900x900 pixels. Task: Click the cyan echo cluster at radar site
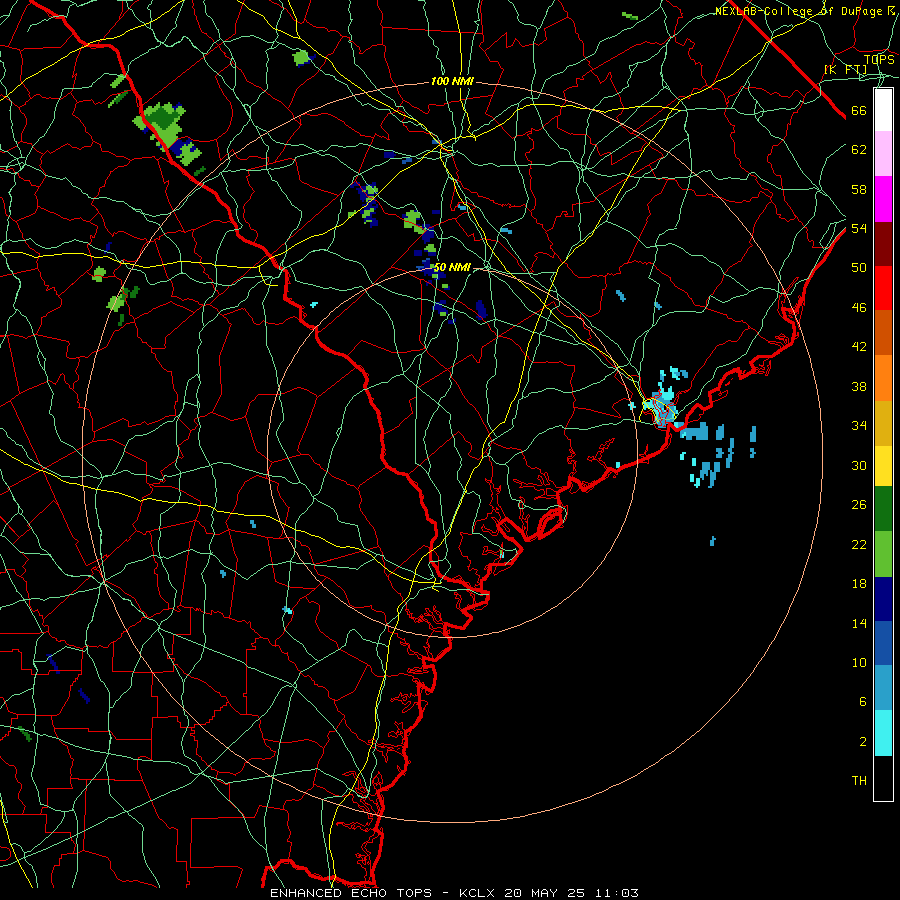pyautogui.click(x=662, y=406)
